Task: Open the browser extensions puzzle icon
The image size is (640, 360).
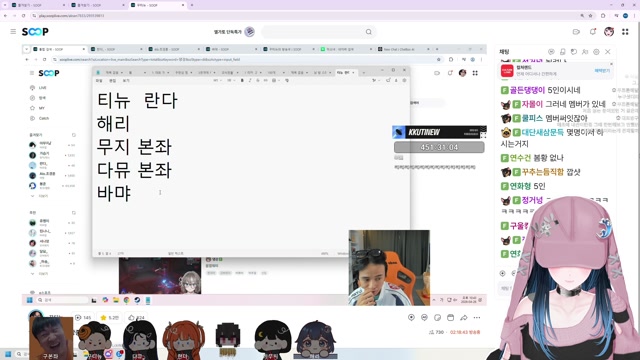Action: [x=603, y=16]
